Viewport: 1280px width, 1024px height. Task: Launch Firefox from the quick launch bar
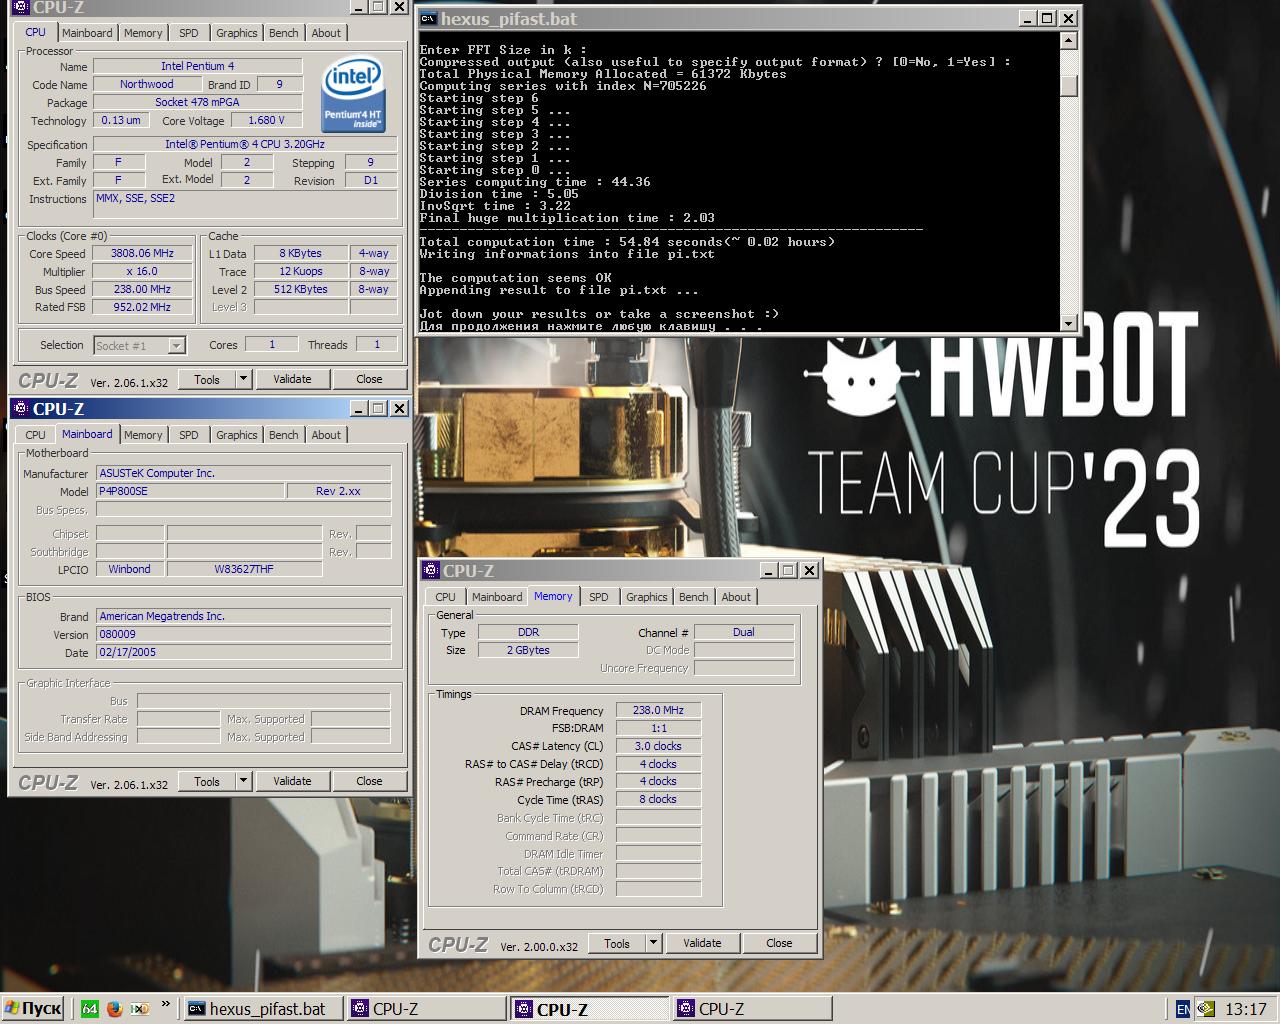click(x=114, y=1008)
